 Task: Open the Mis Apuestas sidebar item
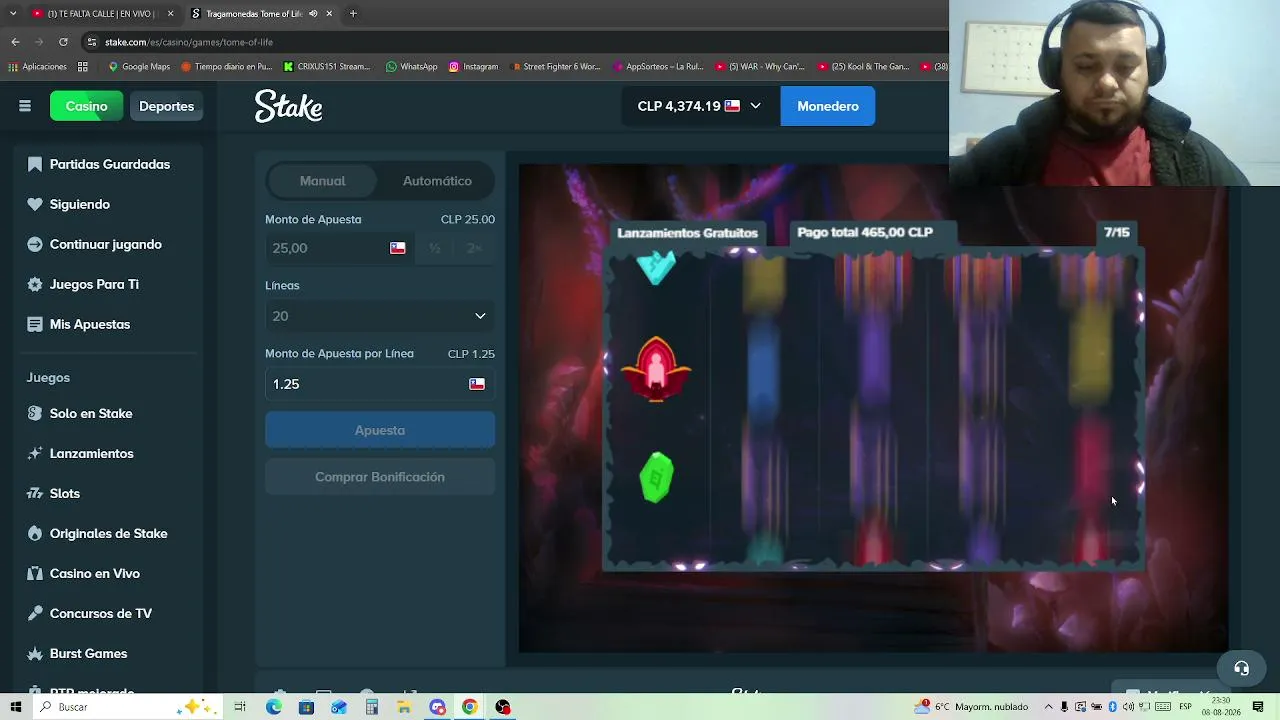tap(110, 324)
